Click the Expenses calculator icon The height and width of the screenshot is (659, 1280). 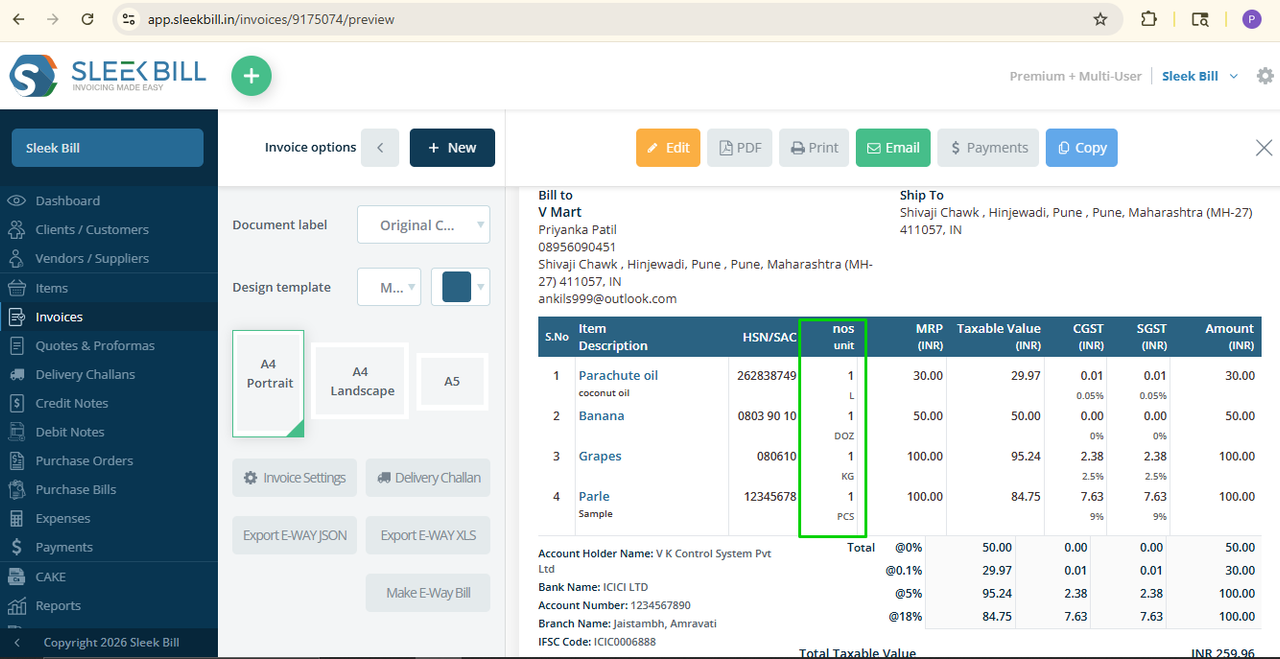[x=16, y=518]
